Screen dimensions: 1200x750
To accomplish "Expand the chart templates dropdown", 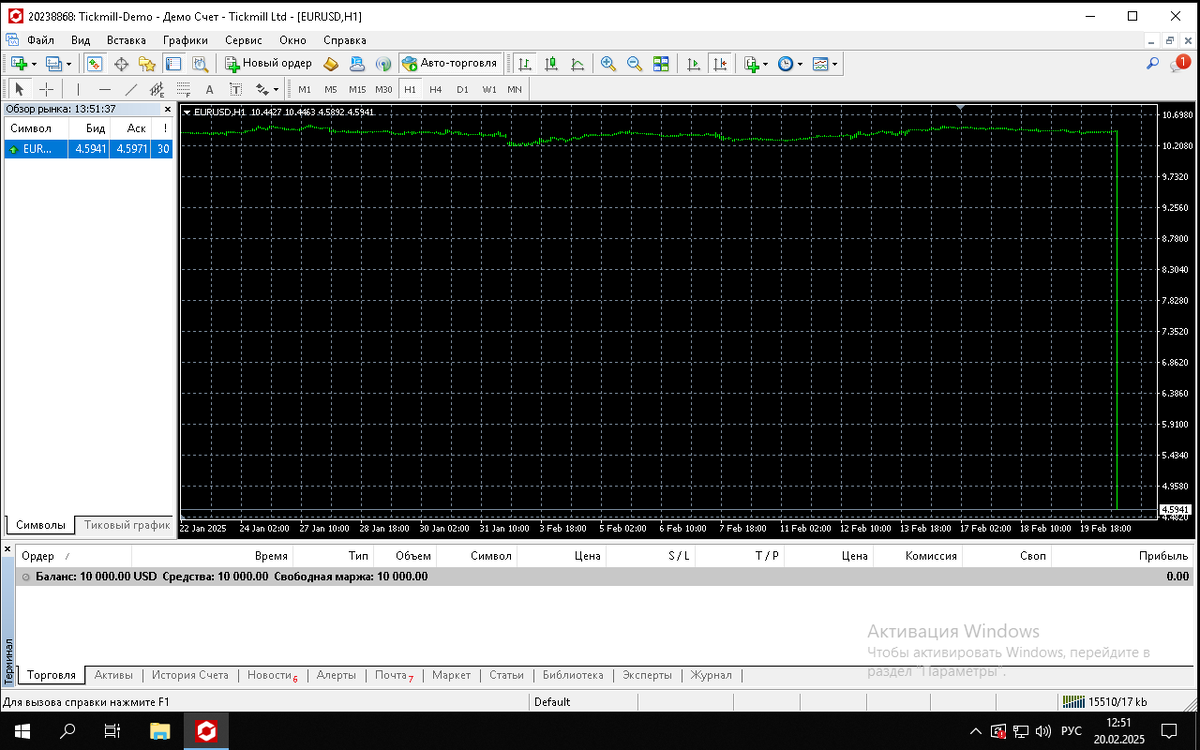I will point(835,64).
